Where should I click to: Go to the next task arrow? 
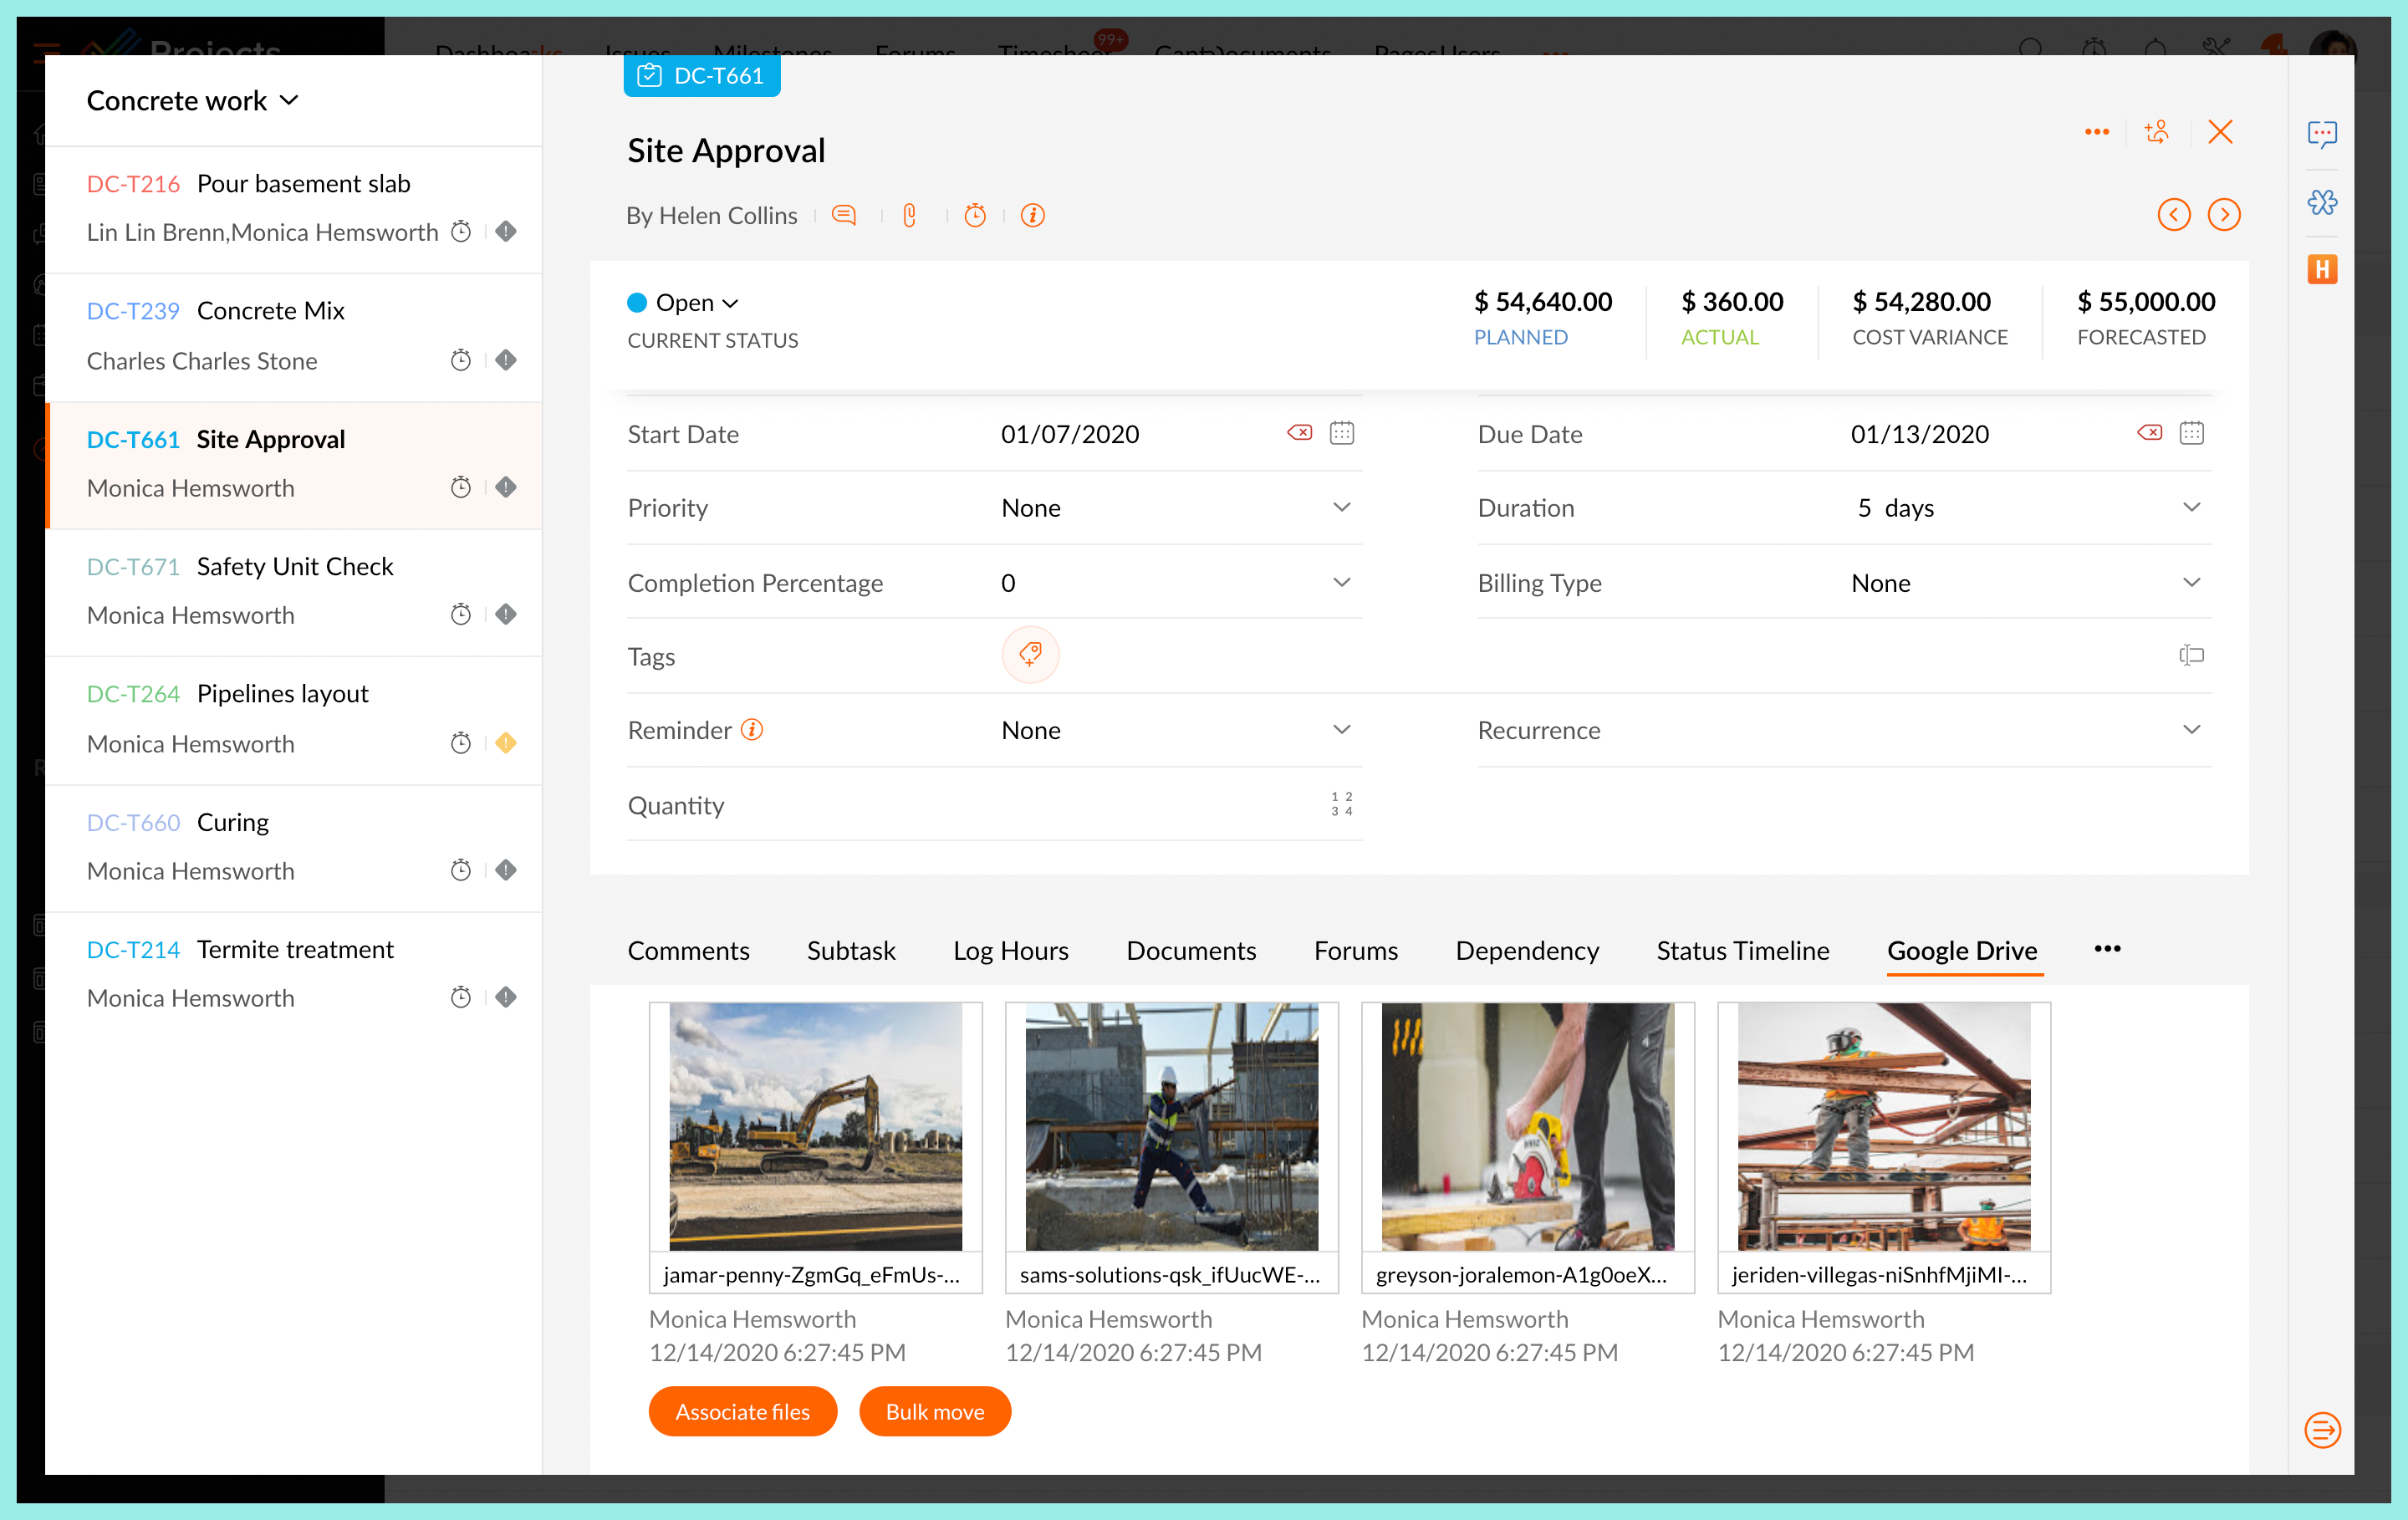(x=2224, y=215)
